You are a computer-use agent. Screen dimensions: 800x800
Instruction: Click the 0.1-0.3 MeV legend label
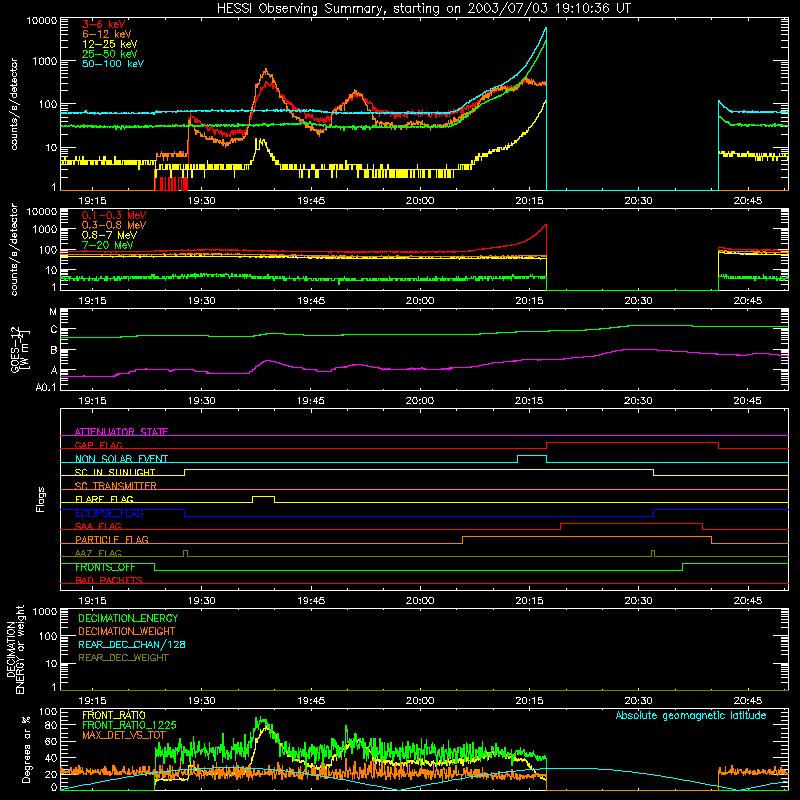pyautogui.click(x=114, y=215)
